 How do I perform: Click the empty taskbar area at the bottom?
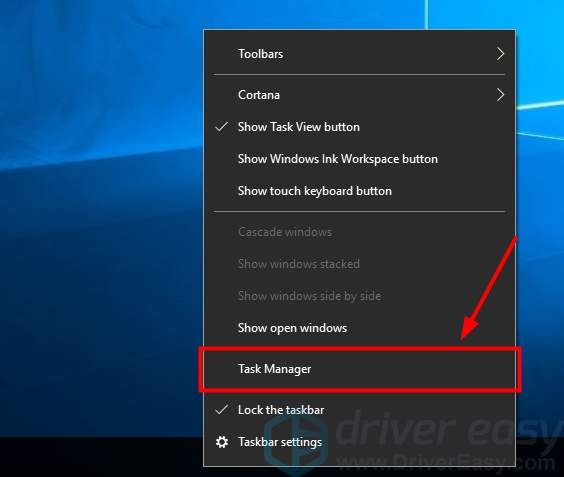pos(101,457)
